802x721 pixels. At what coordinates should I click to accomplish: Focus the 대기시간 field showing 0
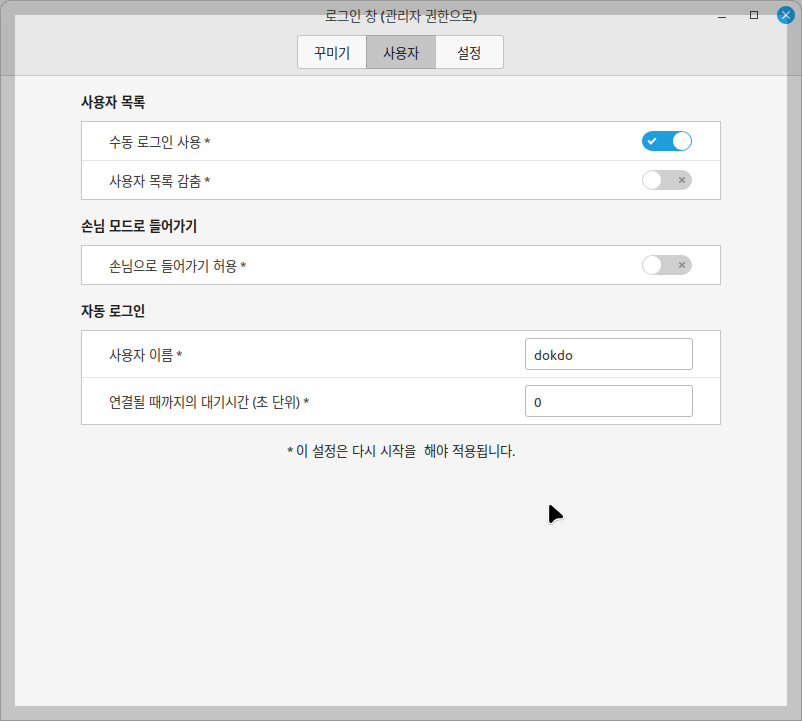(x=609, y=401)
